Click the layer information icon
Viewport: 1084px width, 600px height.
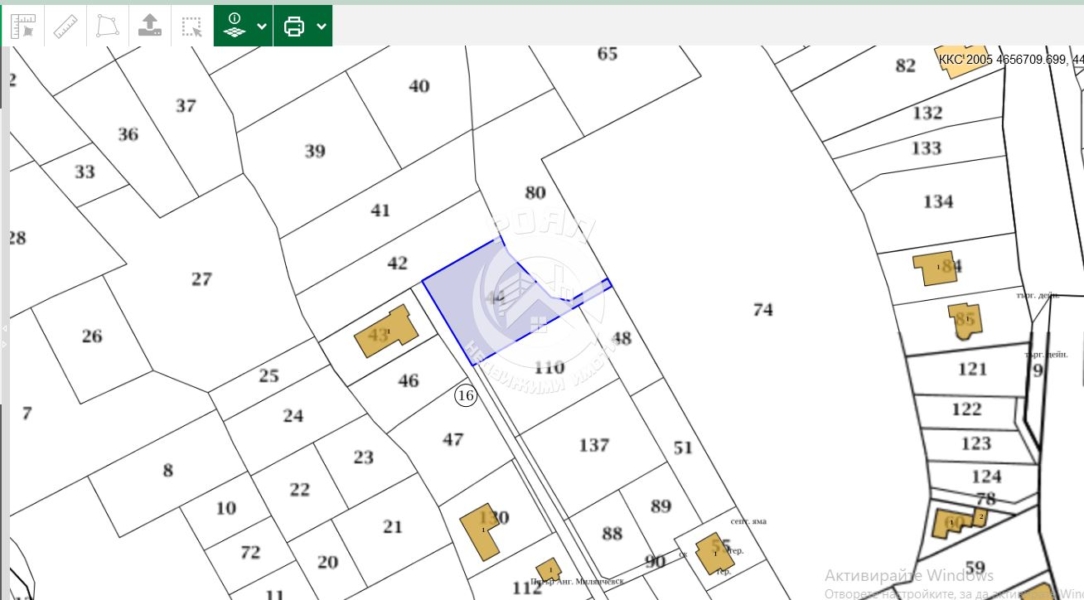click(236, 26)
